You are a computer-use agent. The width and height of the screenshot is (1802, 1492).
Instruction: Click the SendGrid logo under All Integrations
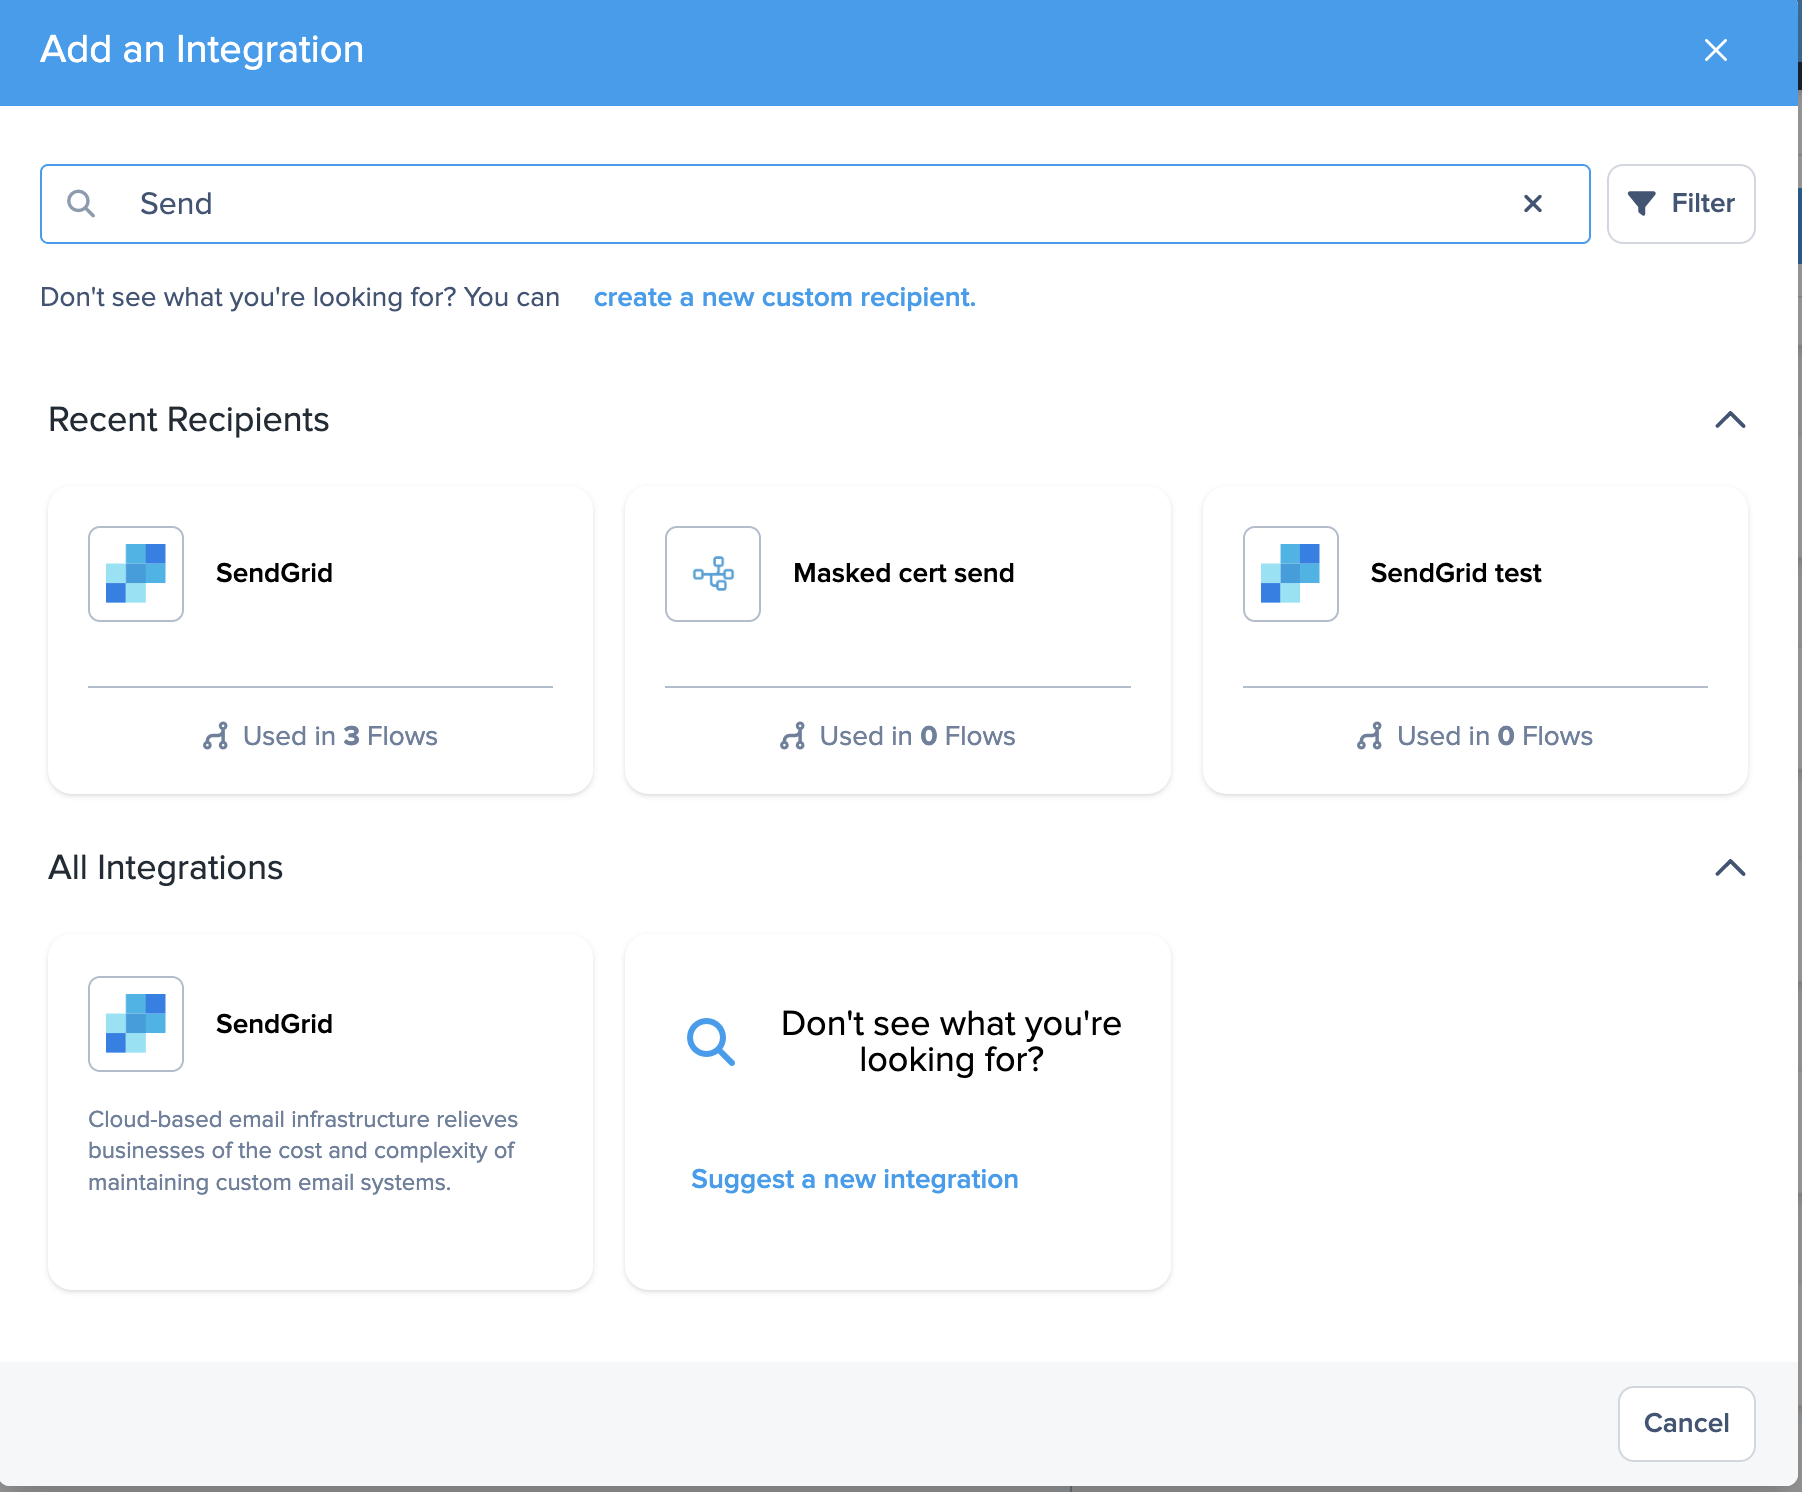pos(136,1024)
